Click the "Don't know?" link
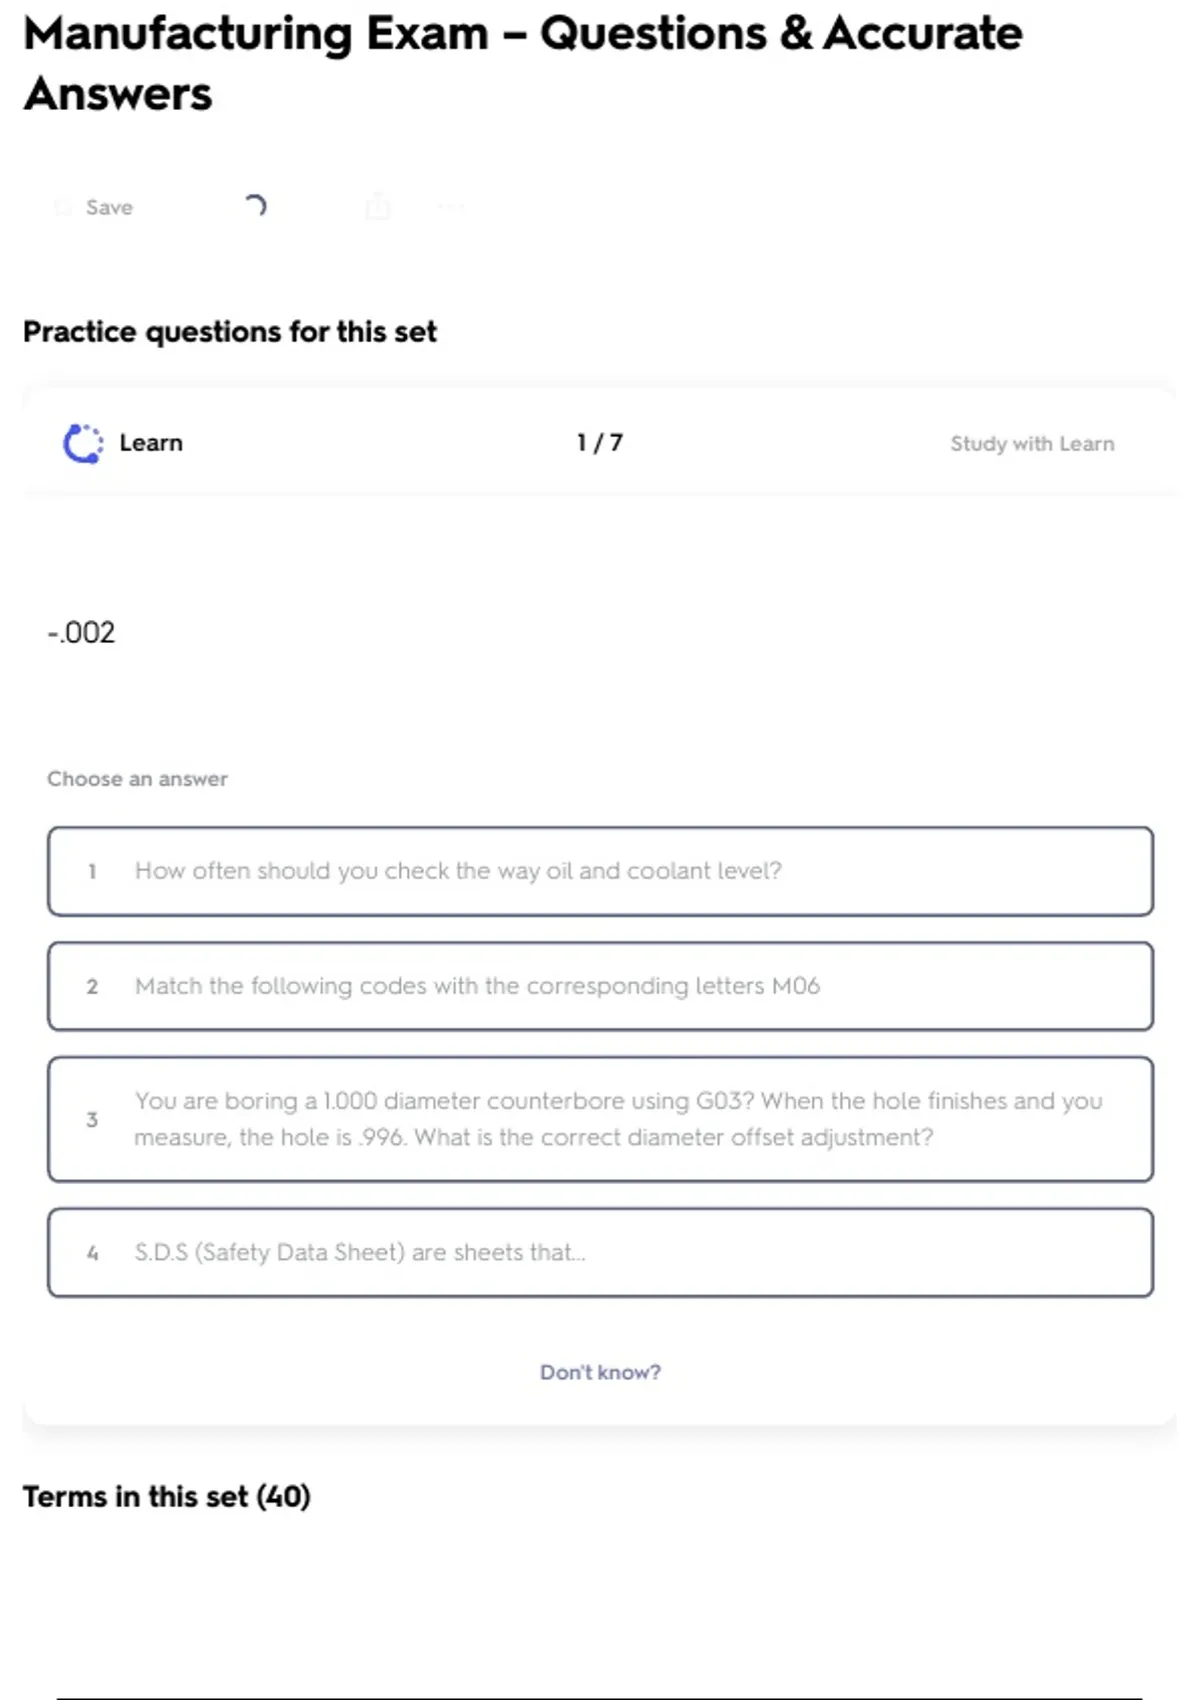The width and height of the screenshot is (1200, 1700). (600, 1372)
